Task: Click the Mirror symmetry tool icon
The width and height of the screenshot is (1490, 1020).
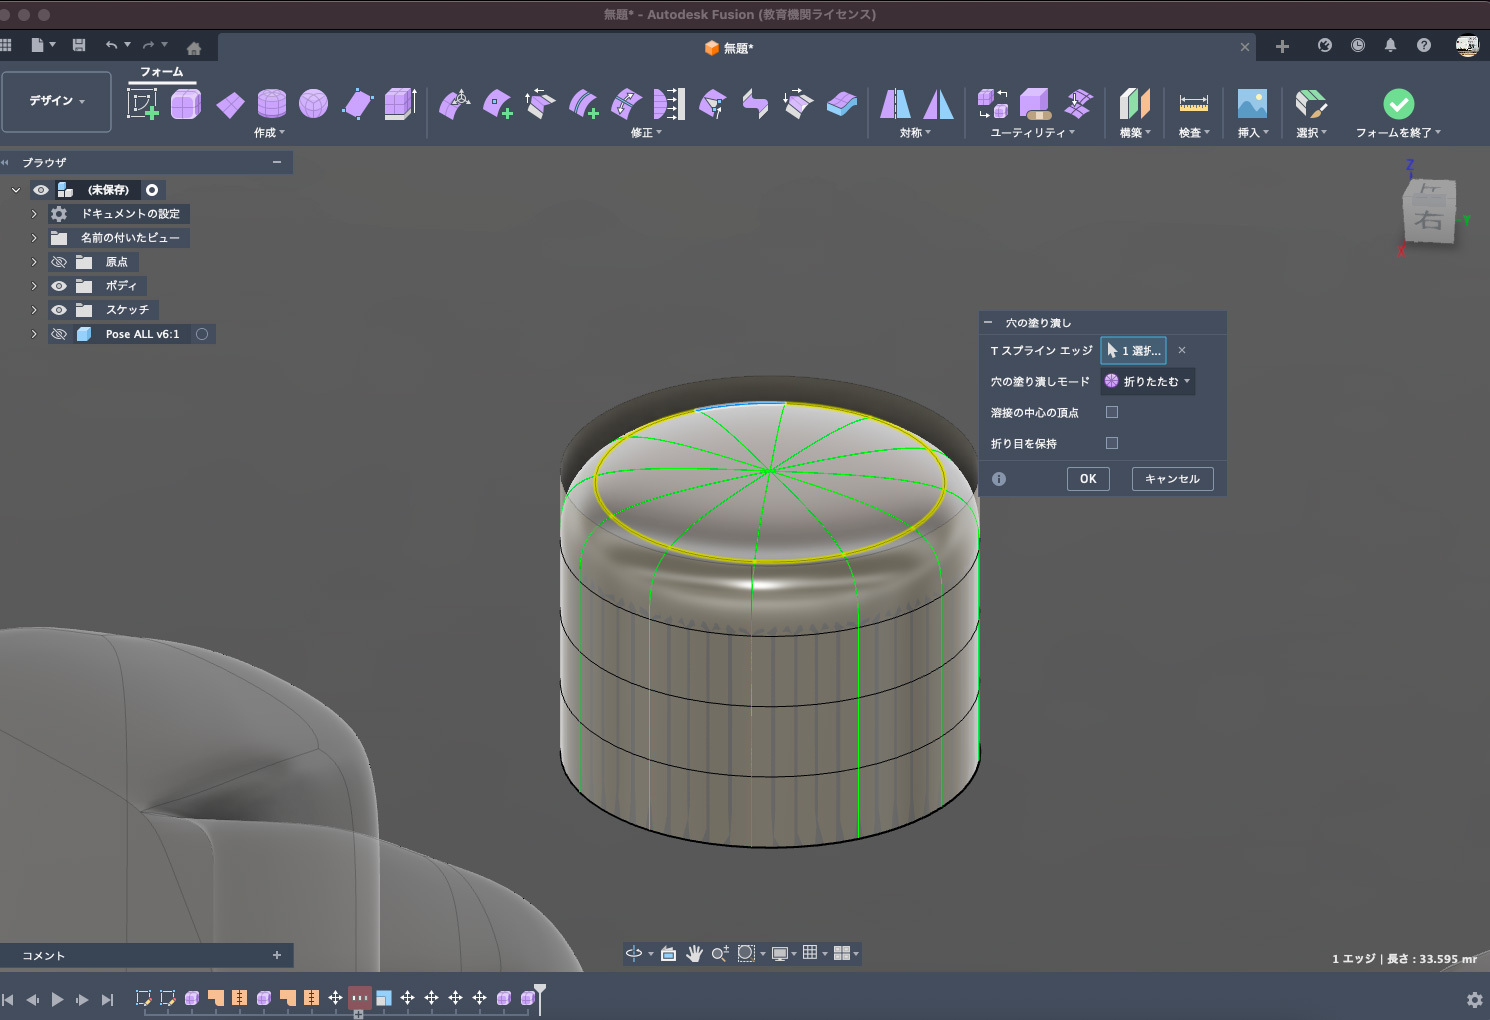Action: pyautogui.click(x=895, y=104)
